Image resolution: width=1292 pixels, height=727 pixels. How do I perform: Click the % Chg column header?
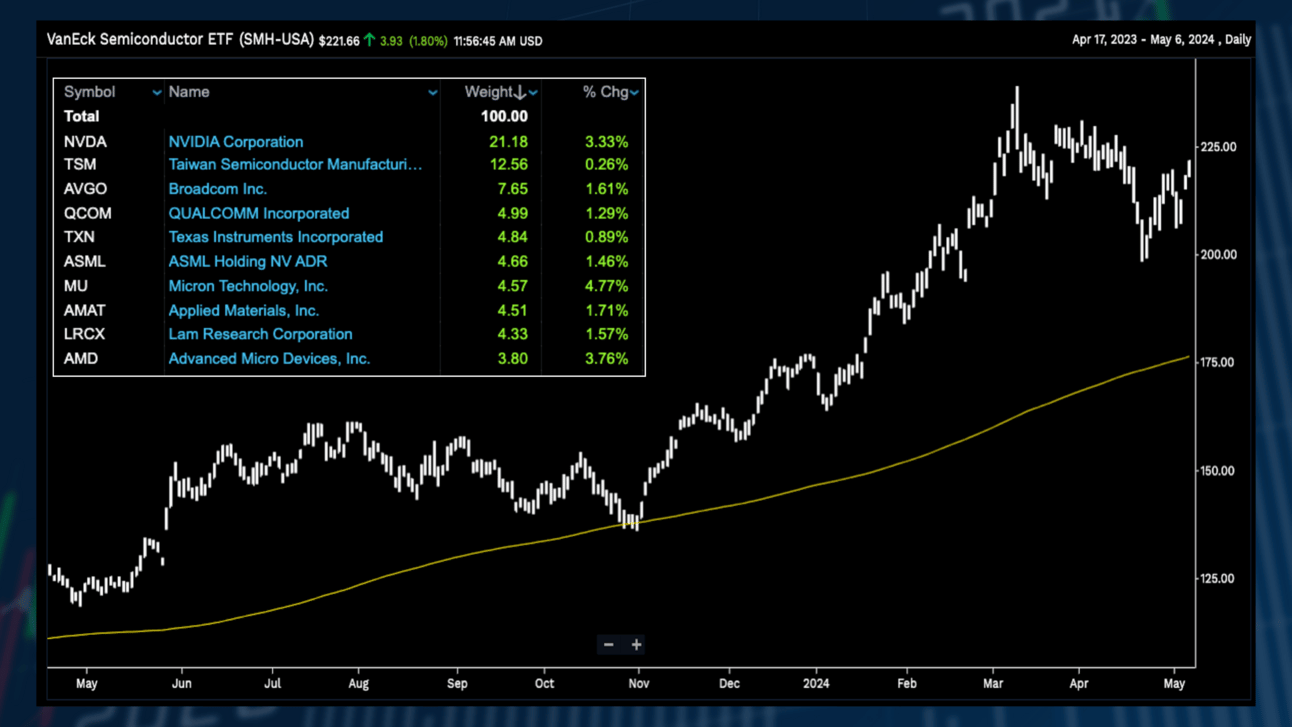tap(605, 92)
